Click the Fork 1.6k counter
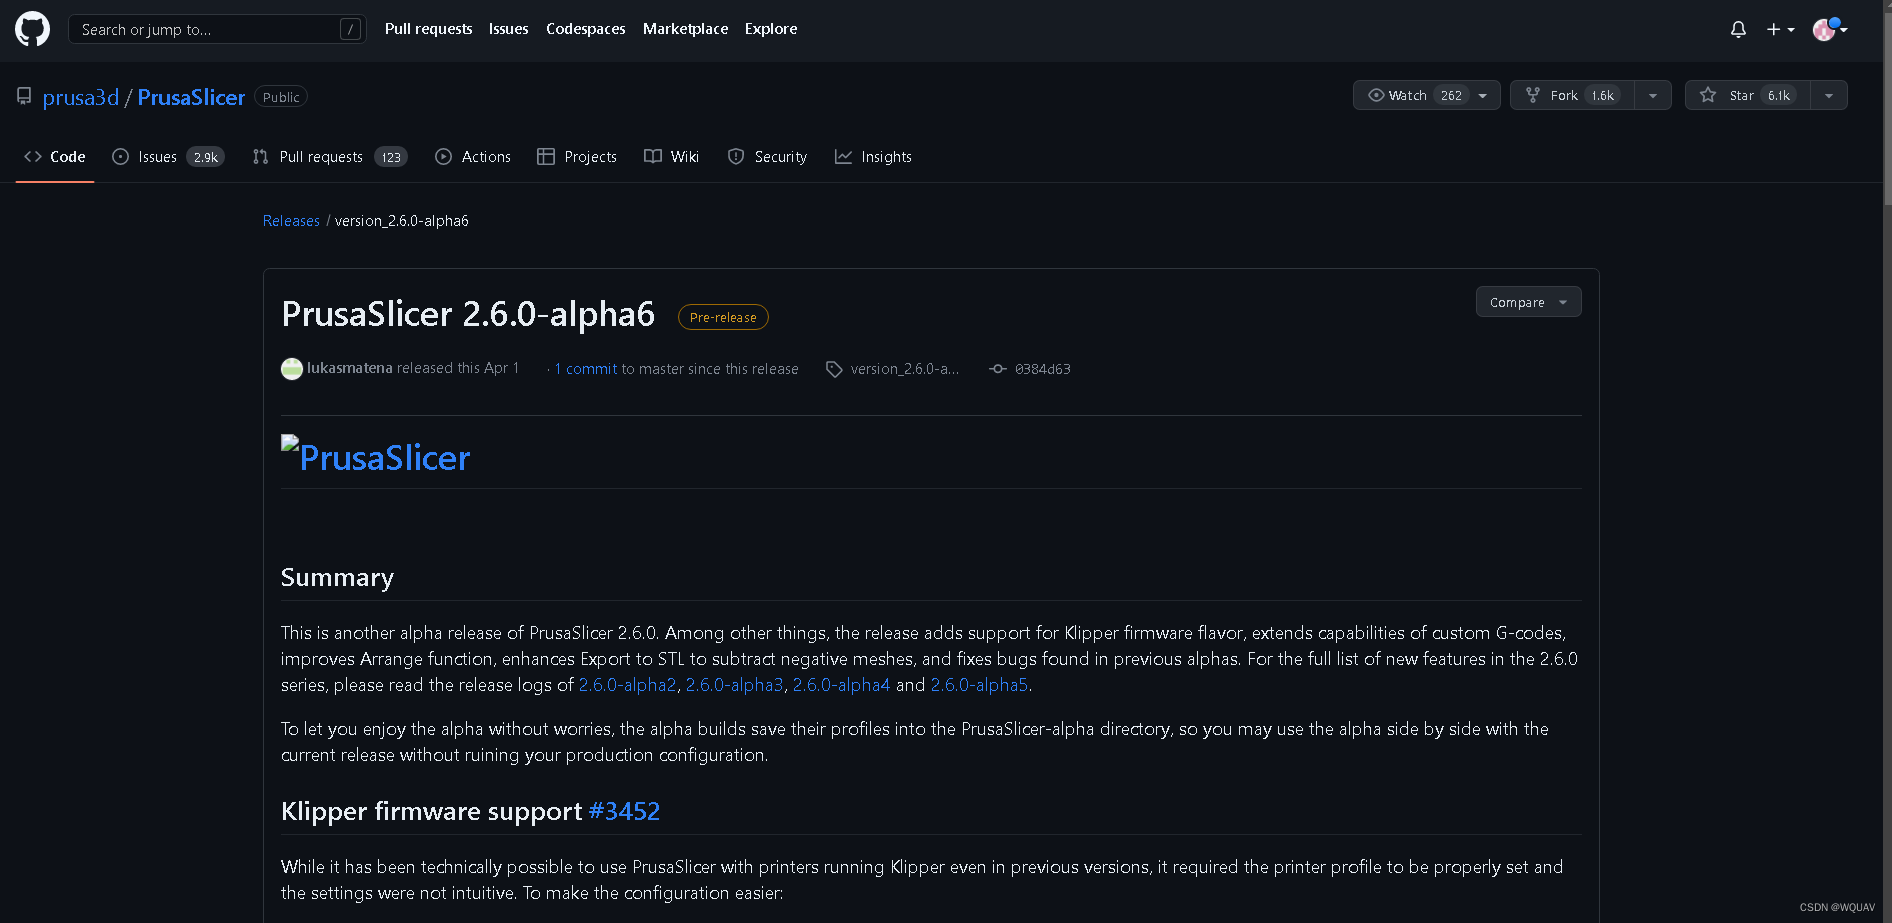1892x923 pixels. 1603,96
